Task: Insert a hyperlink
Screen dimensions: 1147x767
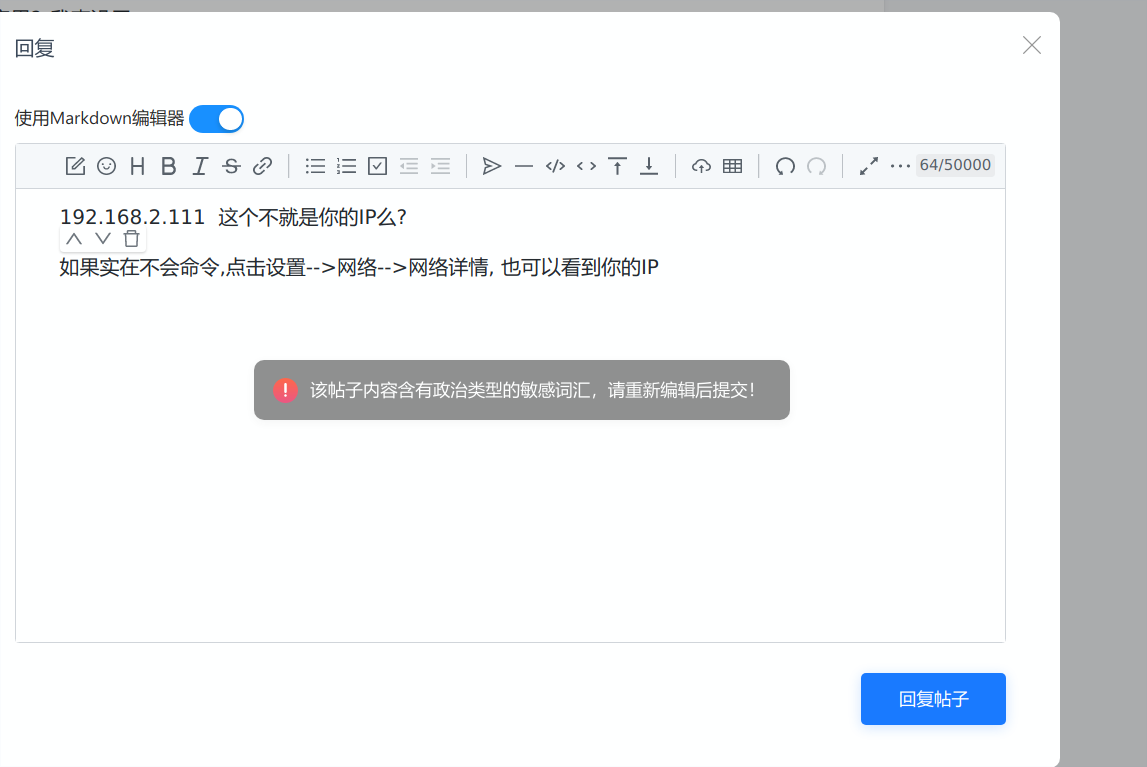Action: pyautogui.click(x=263, y=167)
